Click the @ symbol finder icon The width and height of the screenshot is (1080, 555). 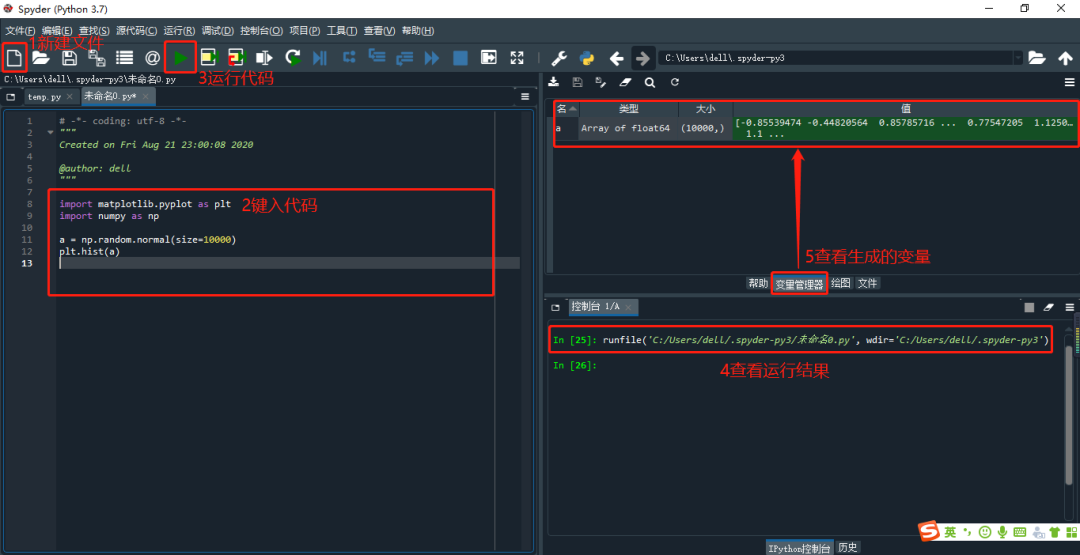tap(152, 59)
